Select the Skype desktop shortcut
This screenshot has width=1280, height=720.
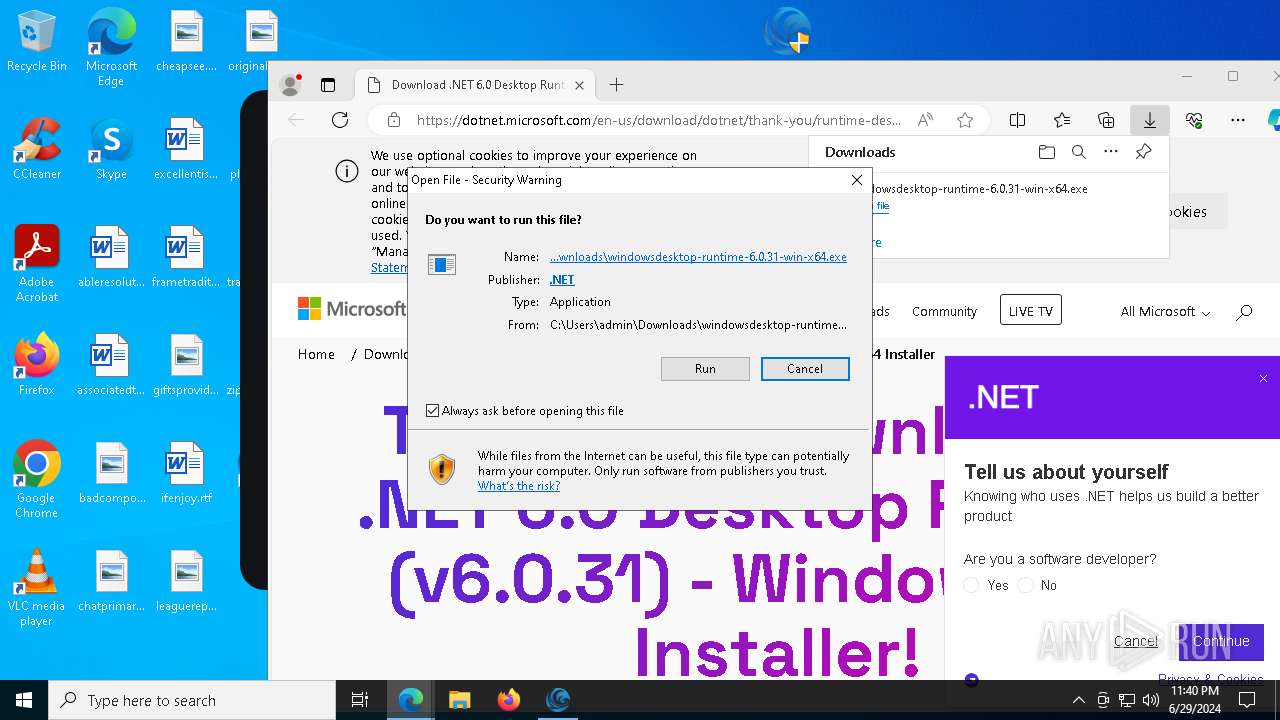tap(111, 149)
